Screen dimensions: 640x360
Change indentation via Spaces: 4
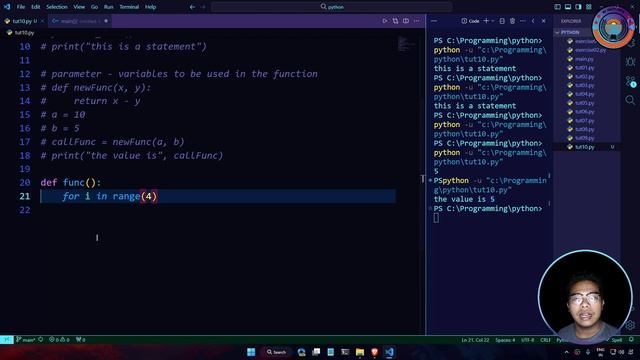505,340
